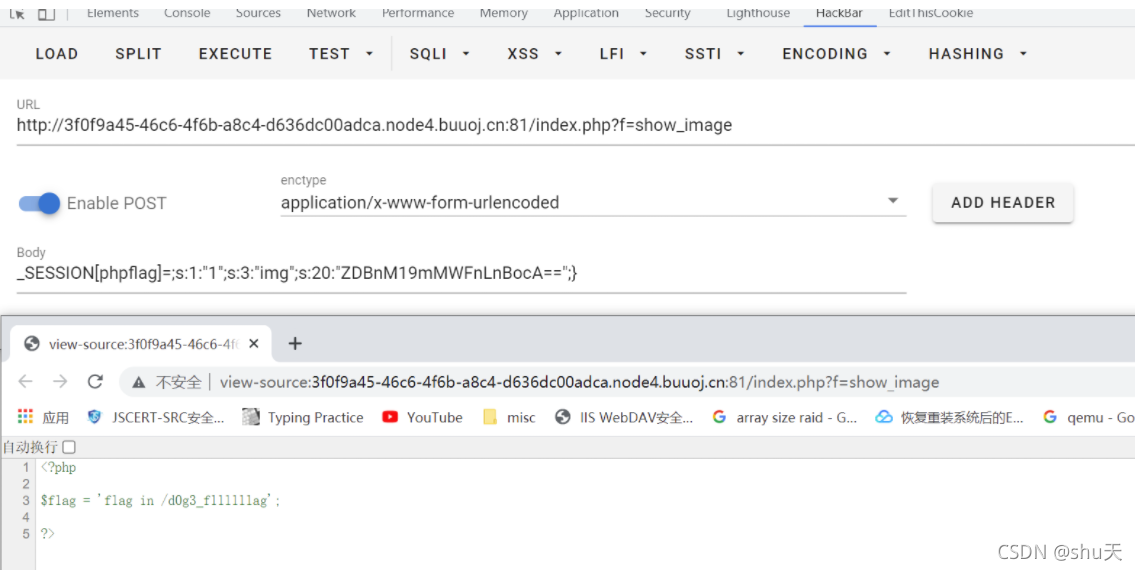Click the browser address bar

click(x=627, y=382)
